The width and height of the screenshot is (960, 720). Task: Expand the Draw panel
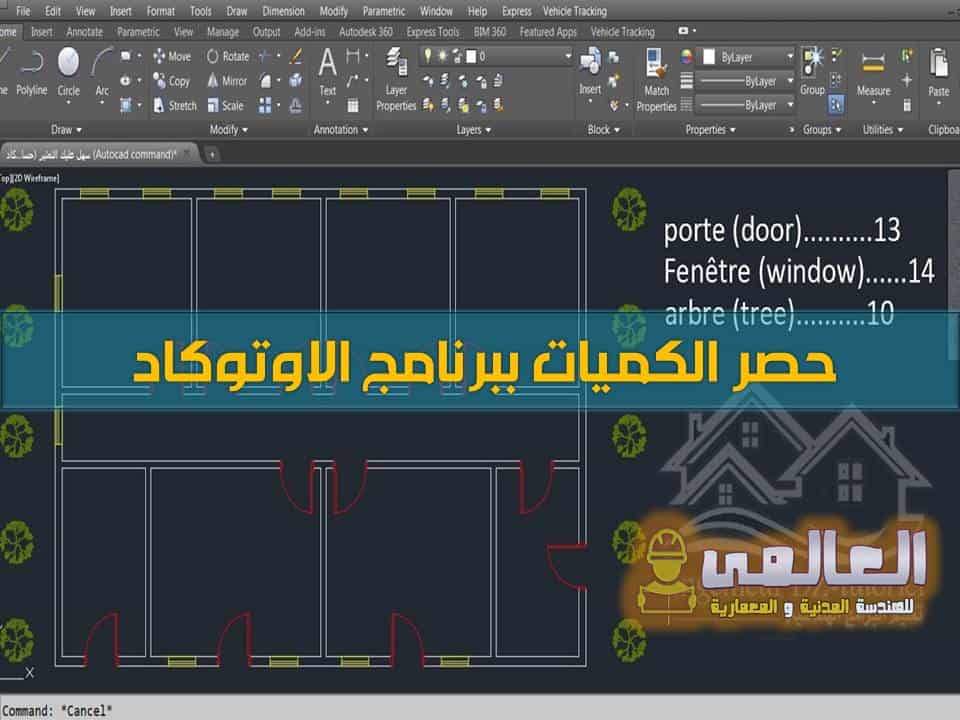click(x=66, y=130)
